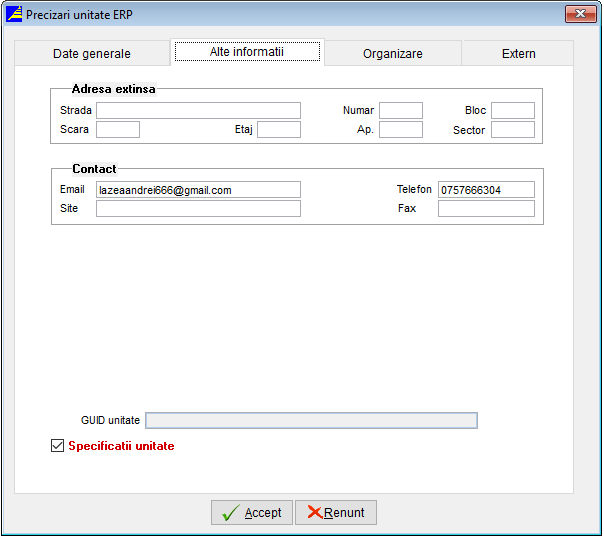Select the Scara input field
This screenshot has height=536, width=604.
point(117,129)
